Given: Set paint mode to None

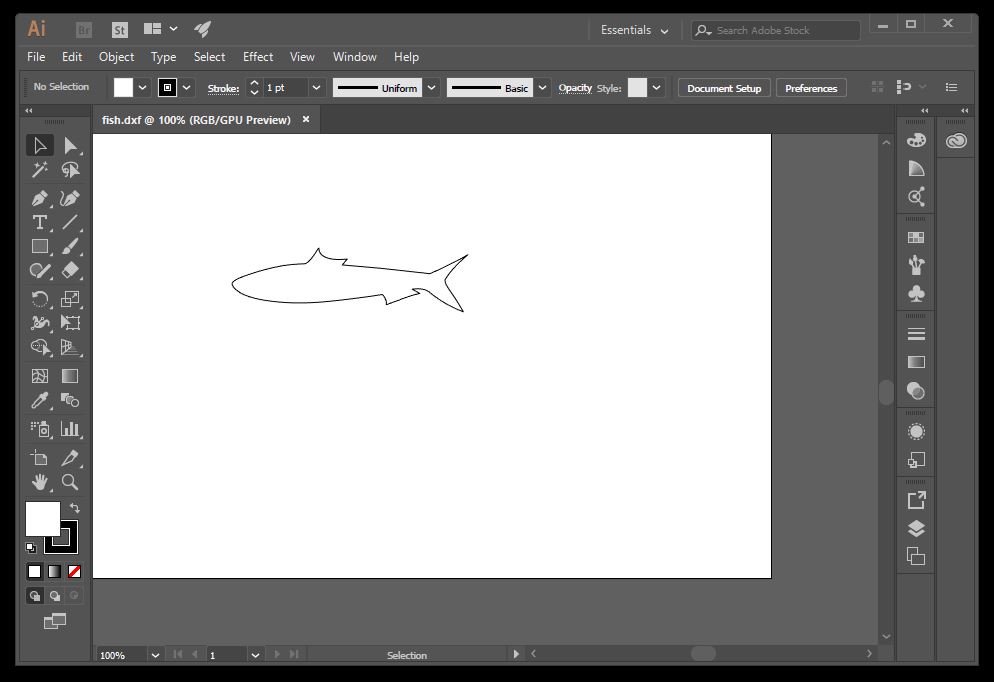Looking at the screenshot, I should point(74,572).
